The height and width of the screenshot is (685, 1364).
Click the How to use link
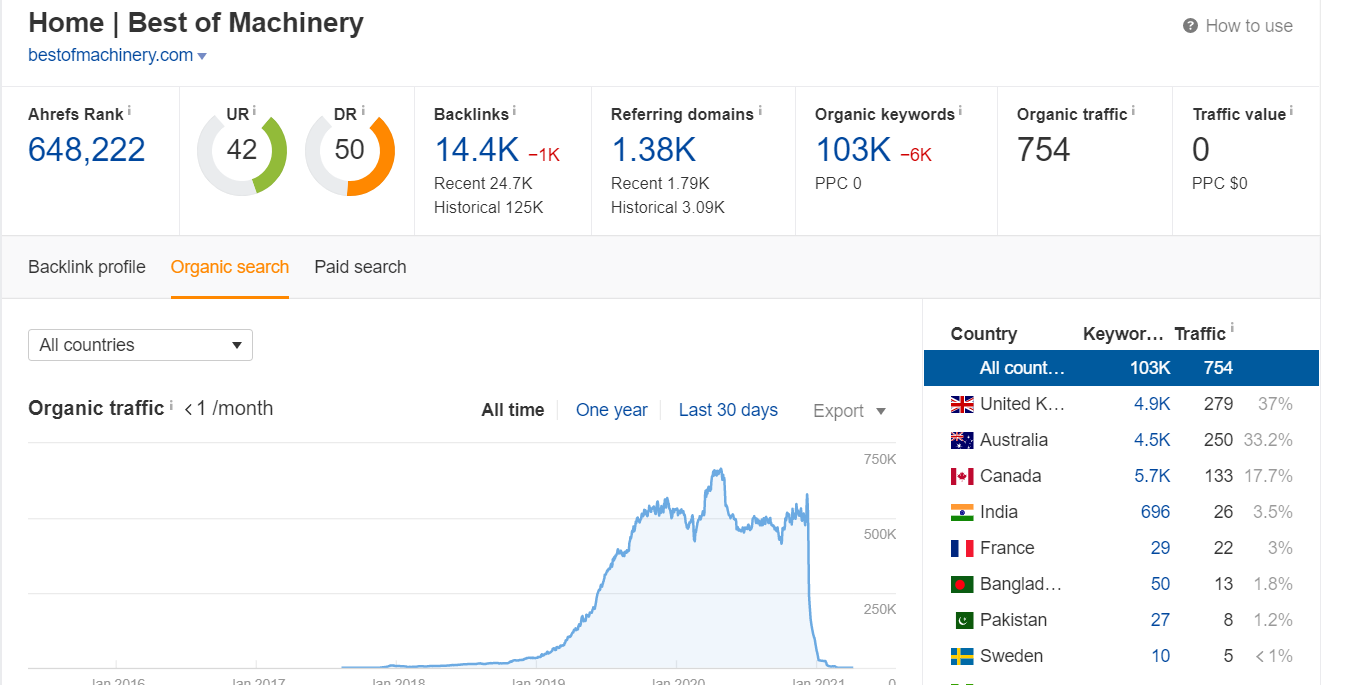[1249, 26]
